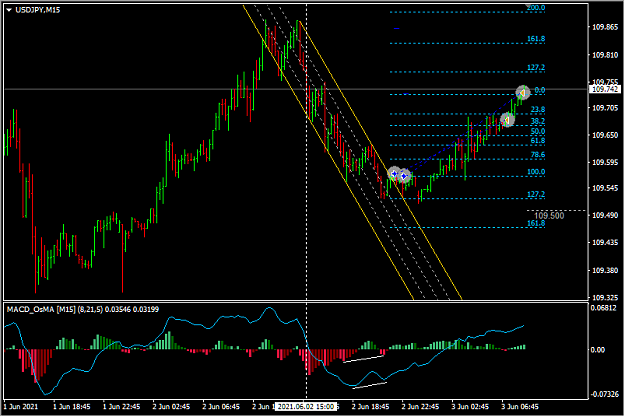Image resolution: width=625 pixels, height=417 pixels.
Task: Click 109.325 on the price scale
Action: click(605, 297)
